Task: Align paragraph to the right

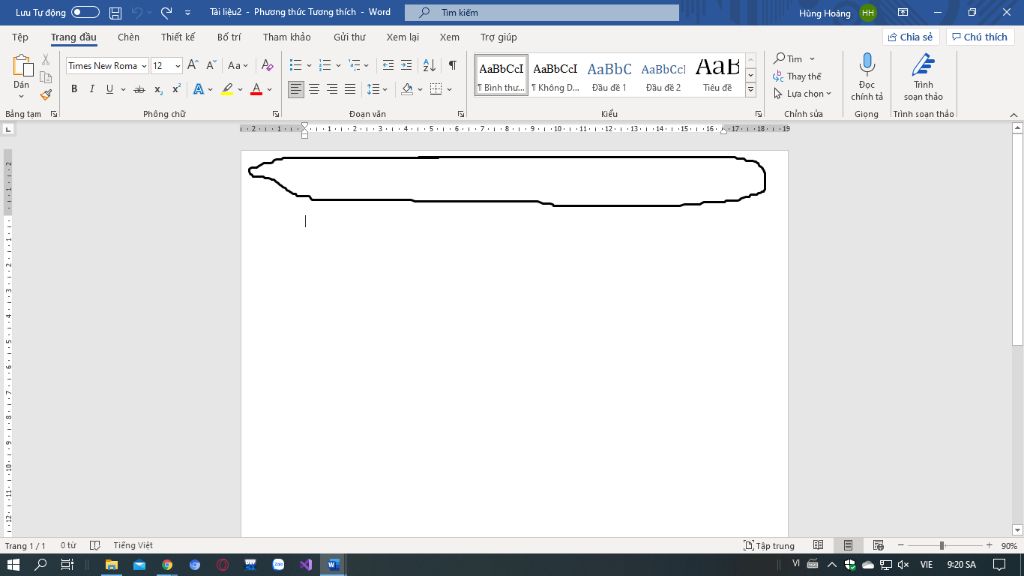Action: 332,89
